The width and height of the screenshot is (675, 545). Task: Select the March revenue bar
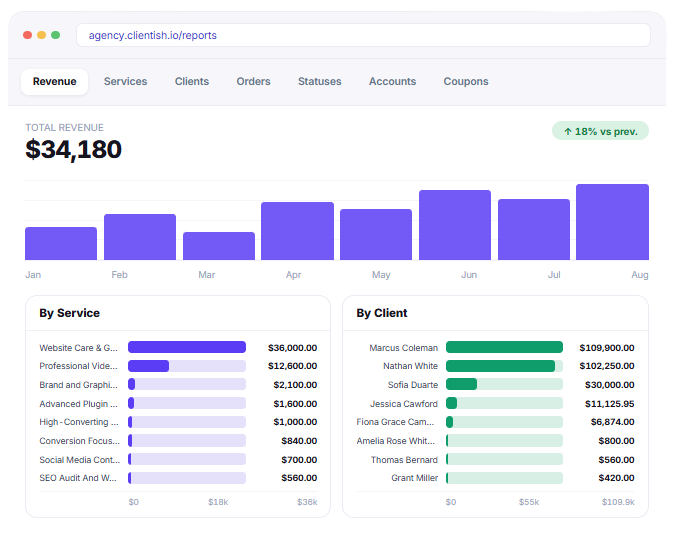(x=219, y=246)
